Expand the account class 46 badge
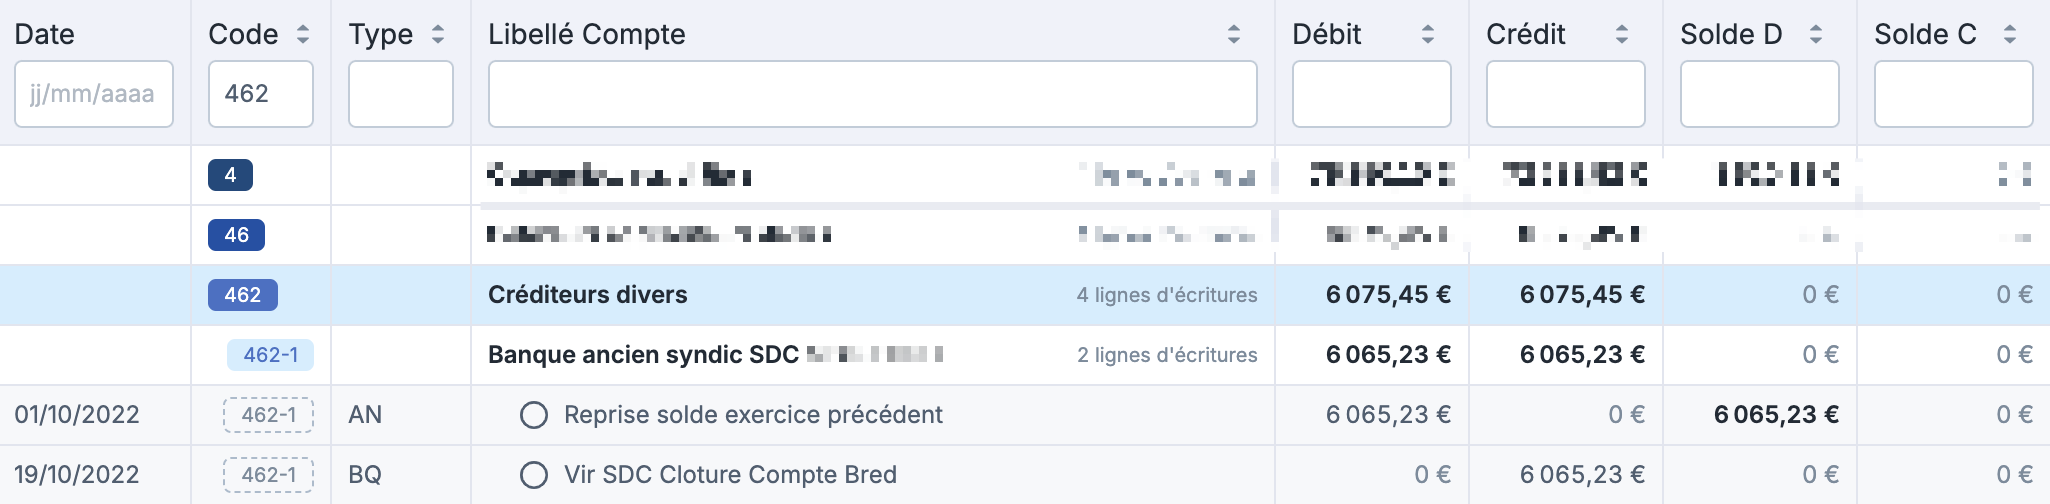The image size is (2050, 504). click(x=236, y=235)
